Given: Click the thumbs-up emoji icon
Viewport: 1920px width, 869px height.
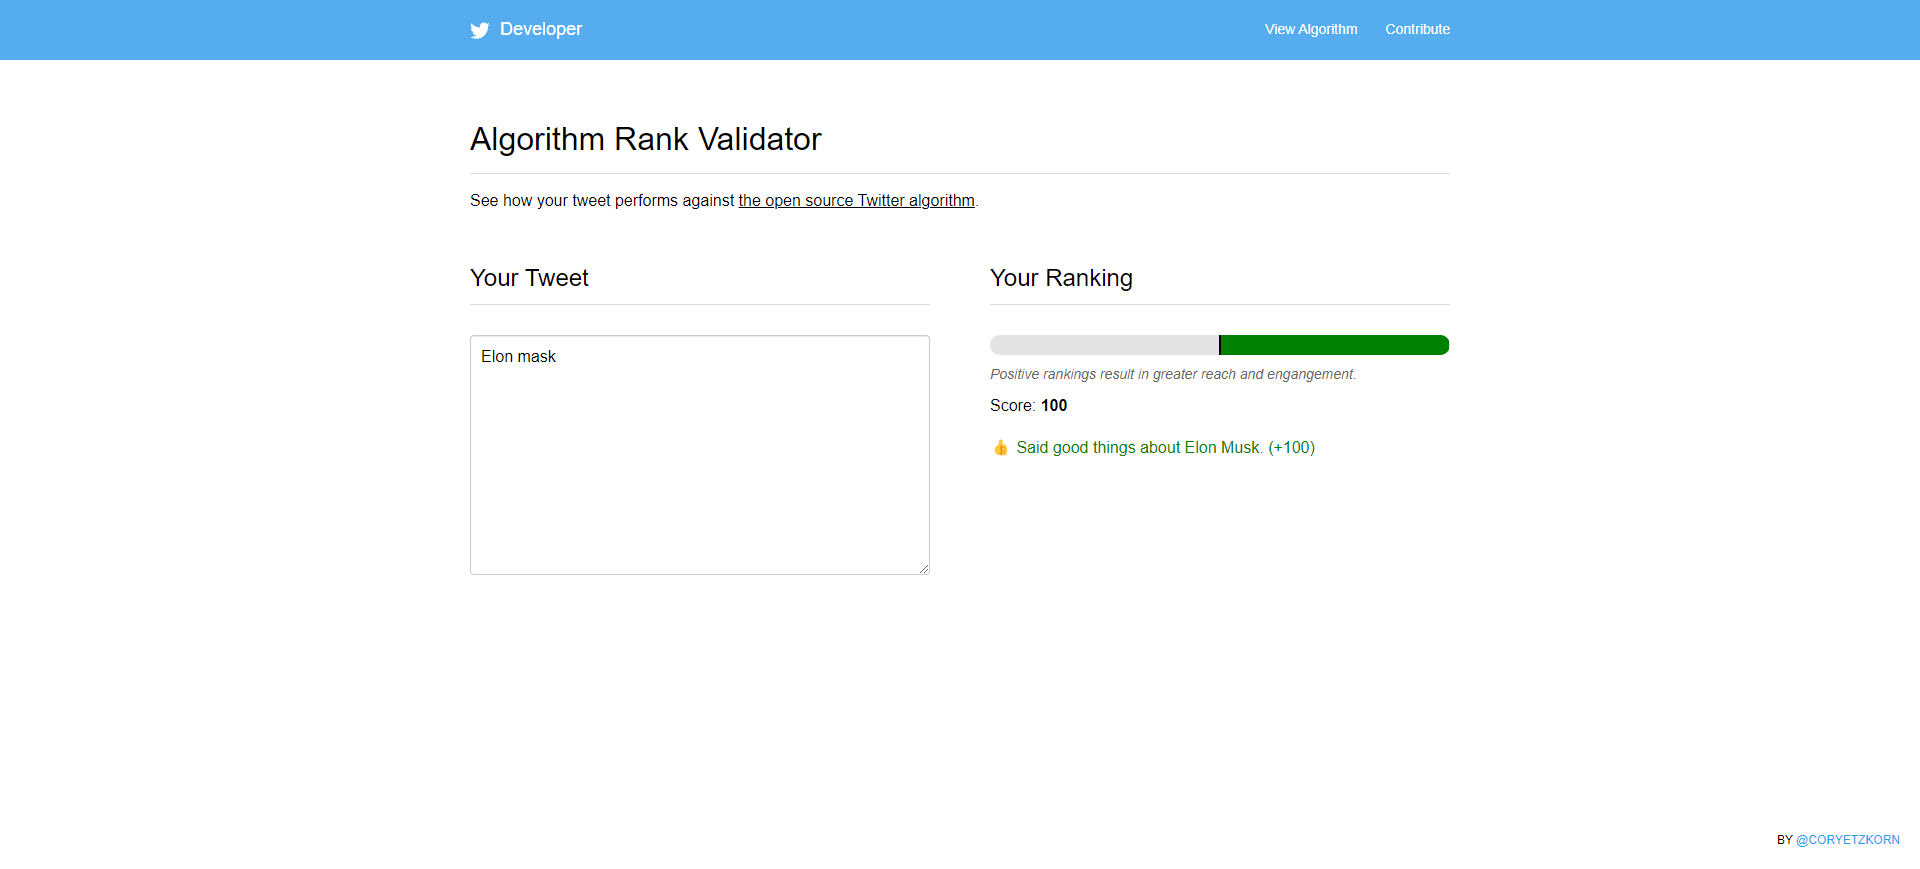Looking at the screenshot, I should click(1000, 447).
